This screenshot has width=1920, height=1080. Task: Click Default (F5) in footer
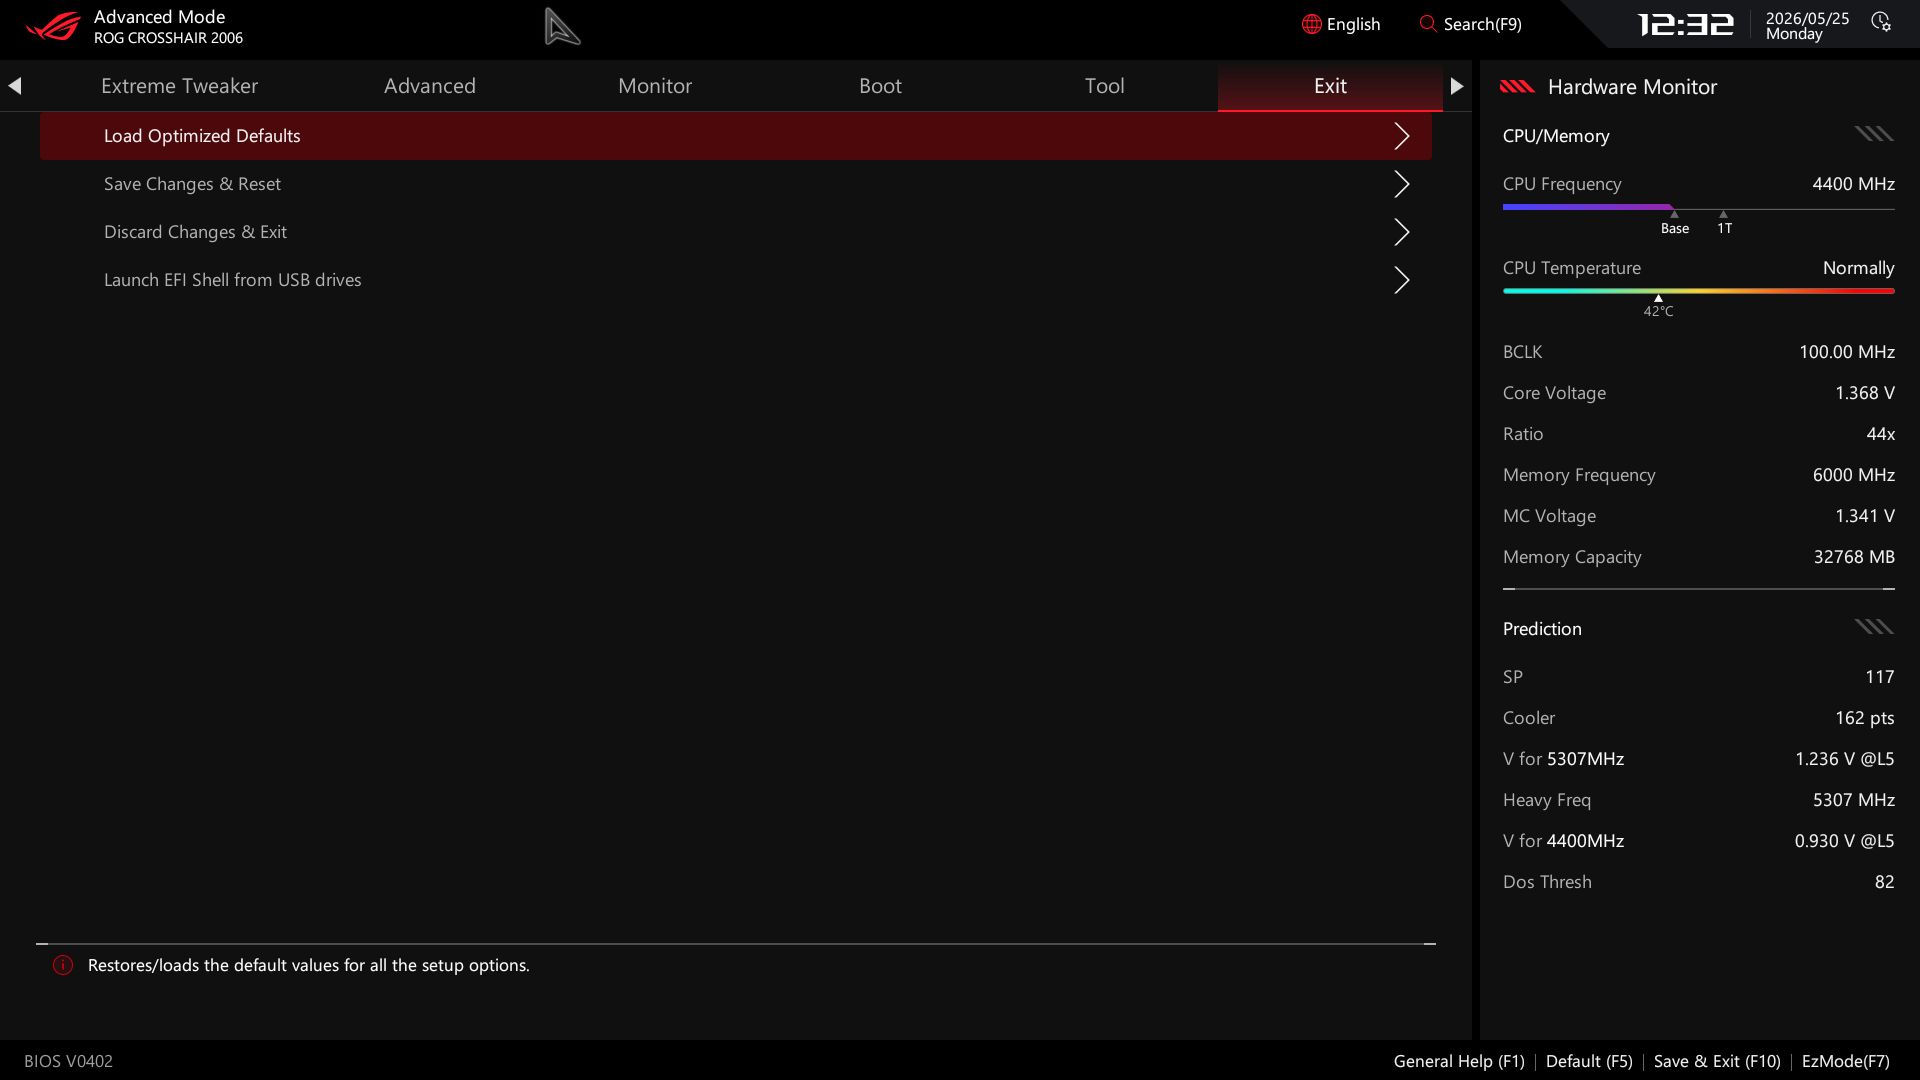point(1589,1061)
